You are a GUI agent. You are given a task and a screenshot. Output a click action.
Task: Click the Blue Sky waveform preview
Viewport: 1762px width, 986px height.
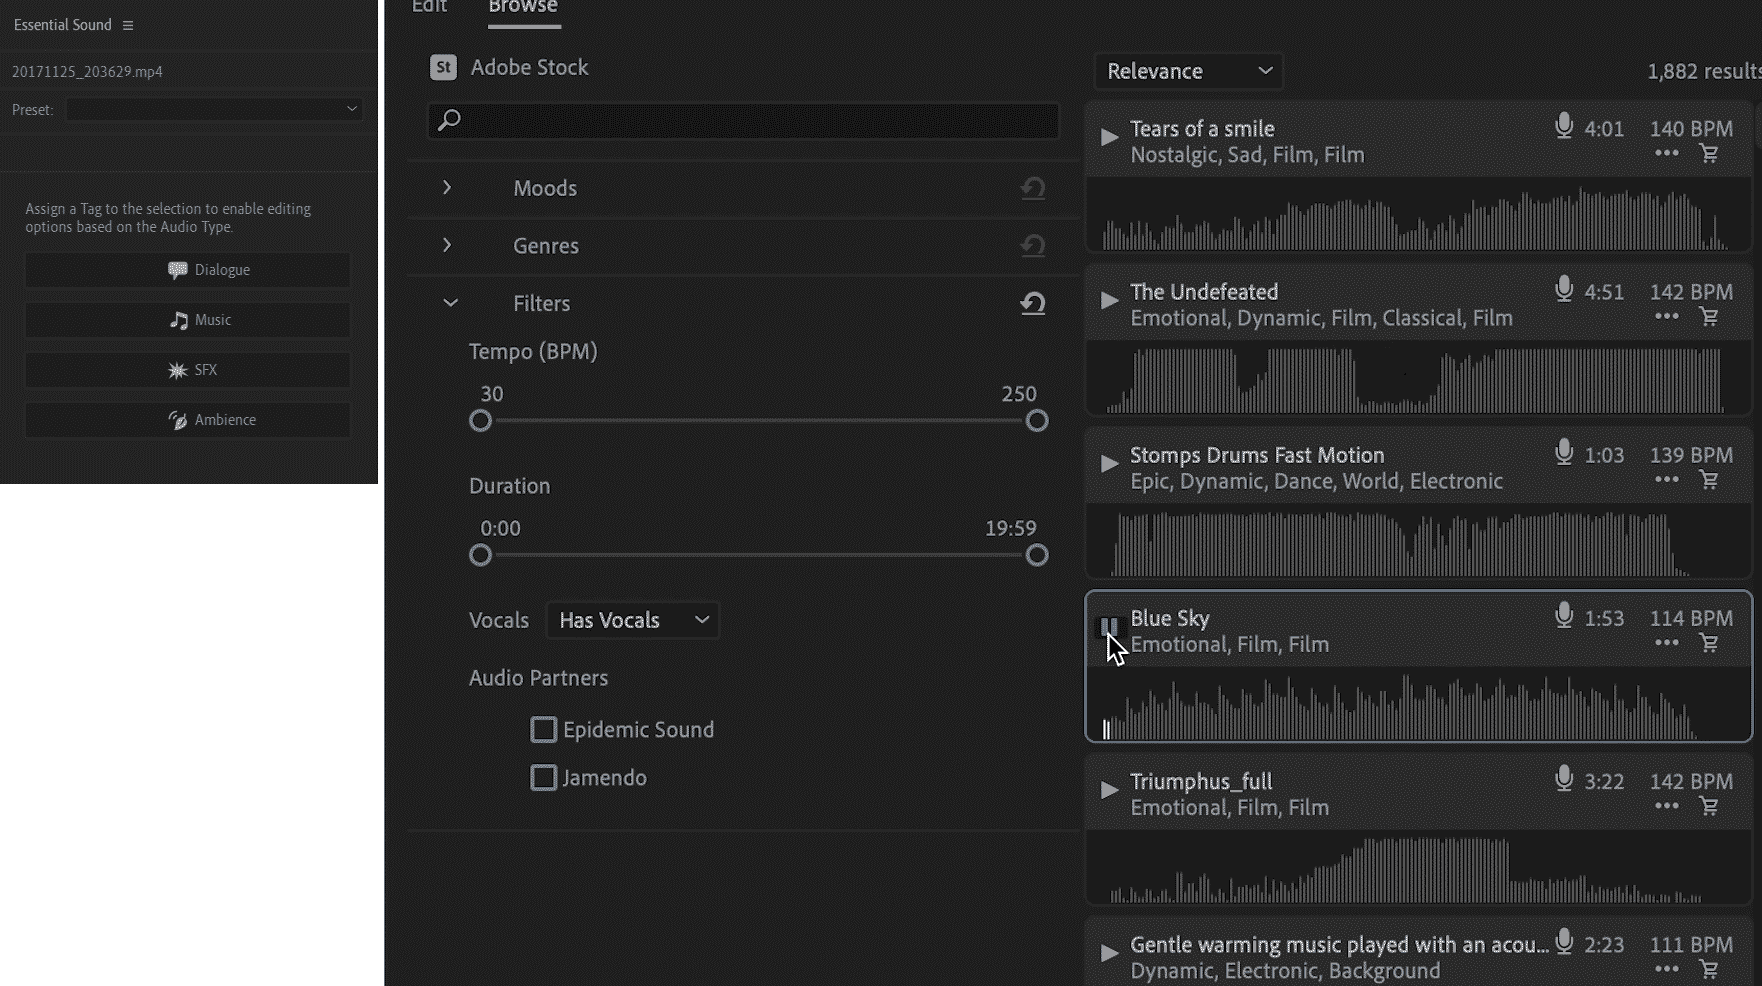coord(1418,705)
